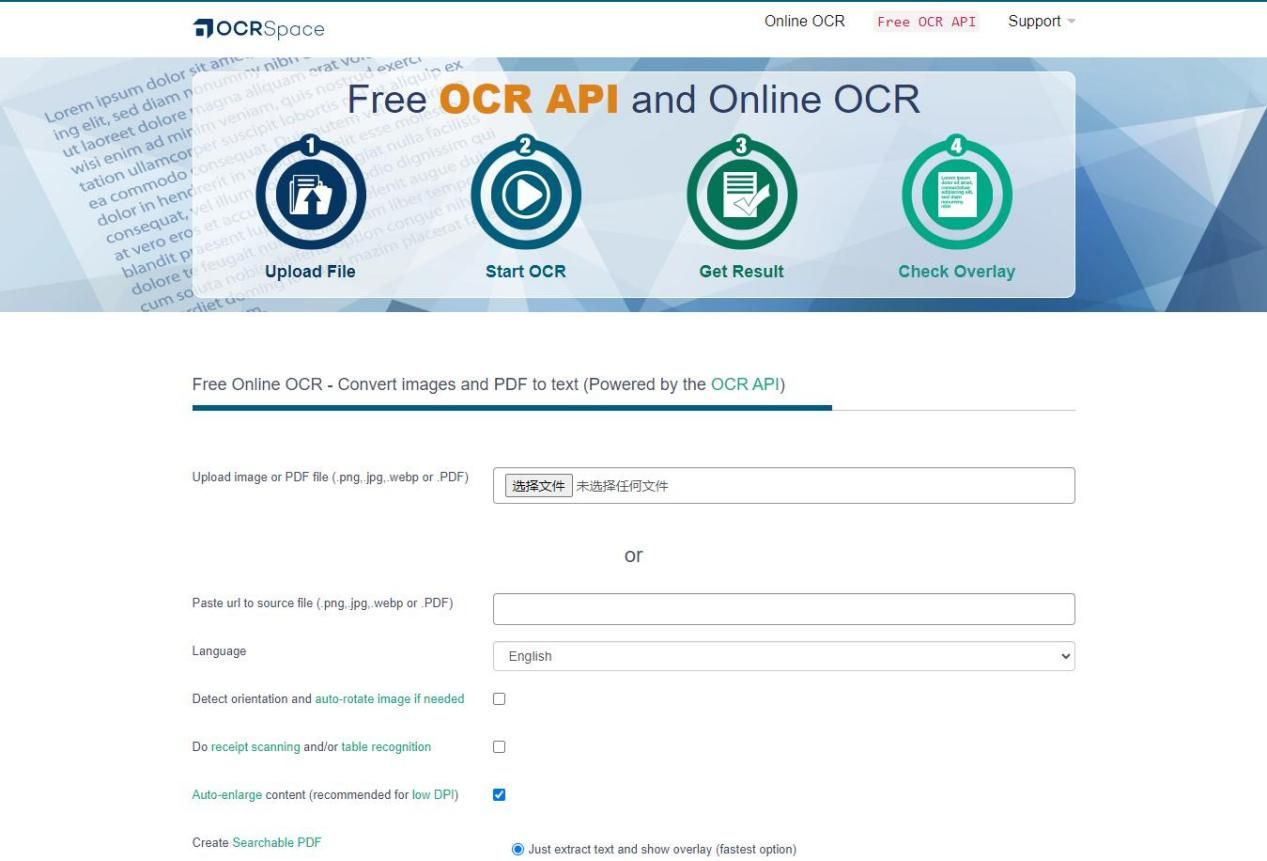Uncheck the Auto-enlarge content checkbox
Screen dimensions: 1267x861
(499, 795)
